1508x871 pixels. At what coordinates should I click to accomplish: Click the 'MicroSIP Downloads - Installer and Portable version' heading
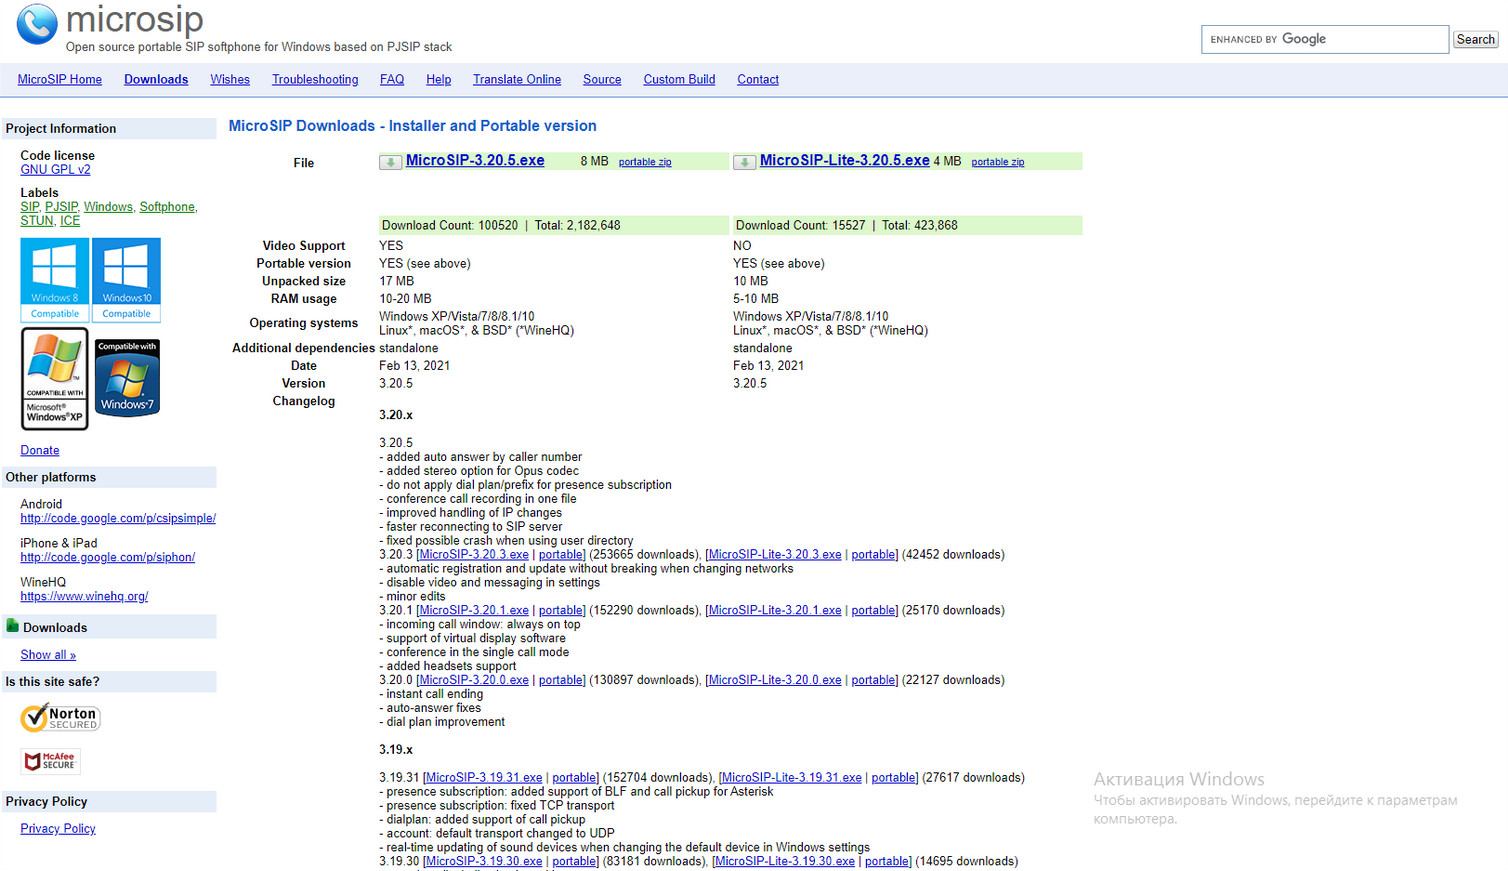click(412, 126)
